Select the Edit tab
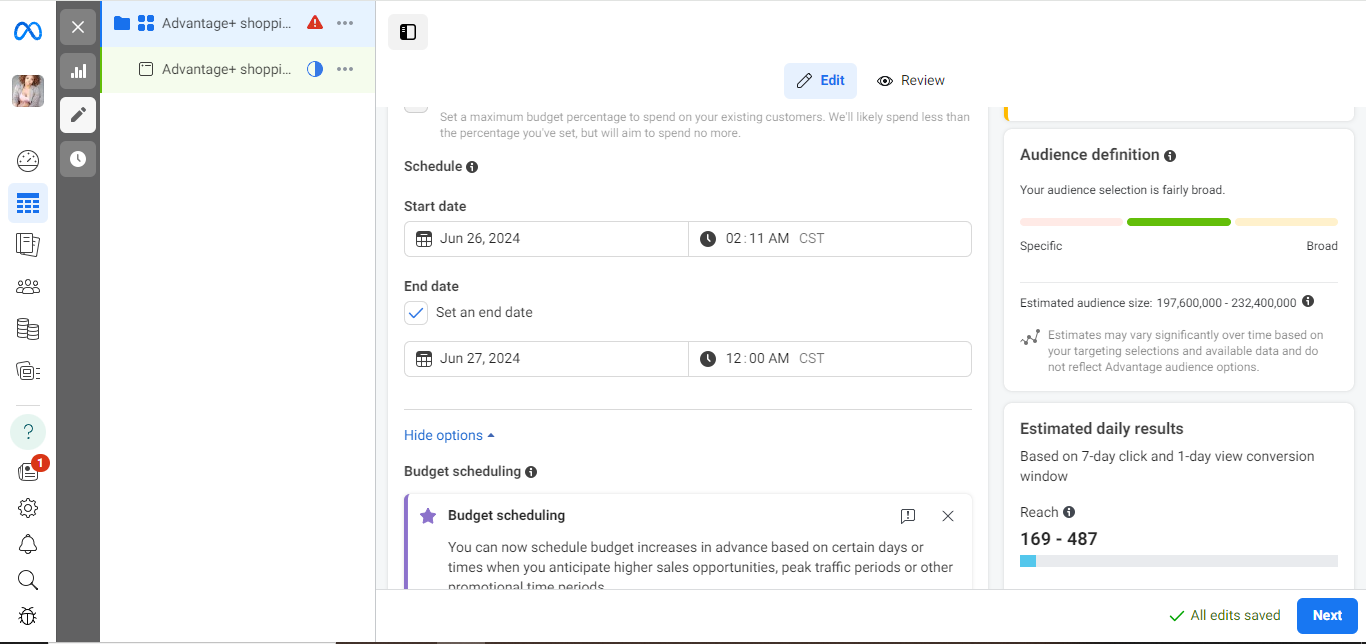1366x644 pixels. click(x=820, y=81)
